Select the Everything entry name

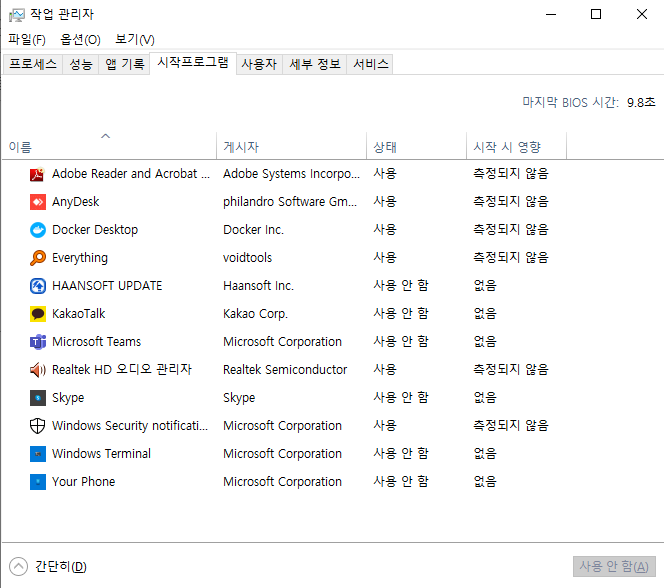[x=80, y=258]
